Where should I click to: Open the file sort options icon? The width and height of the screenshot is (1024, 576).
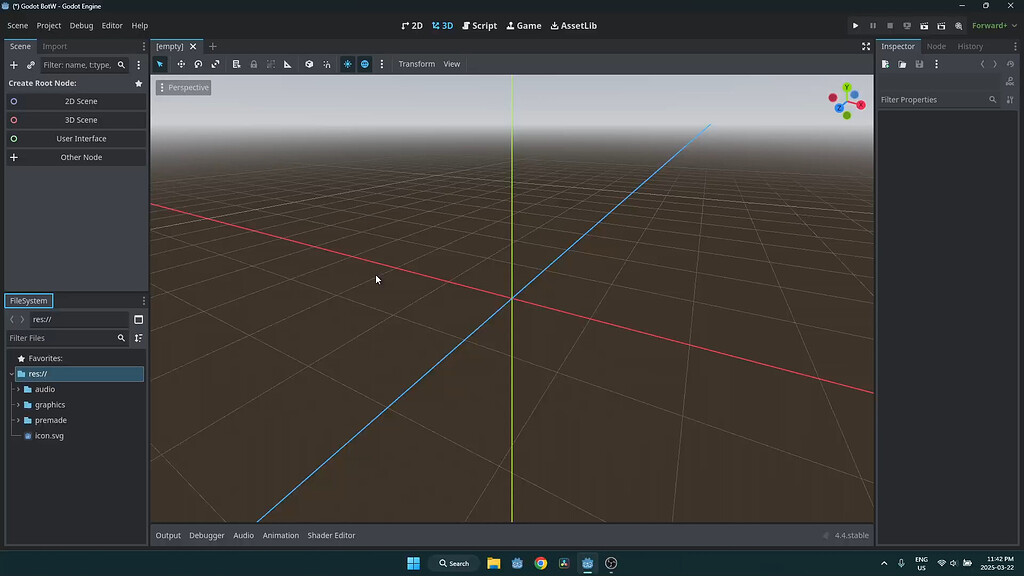click(x=138, y=338)
